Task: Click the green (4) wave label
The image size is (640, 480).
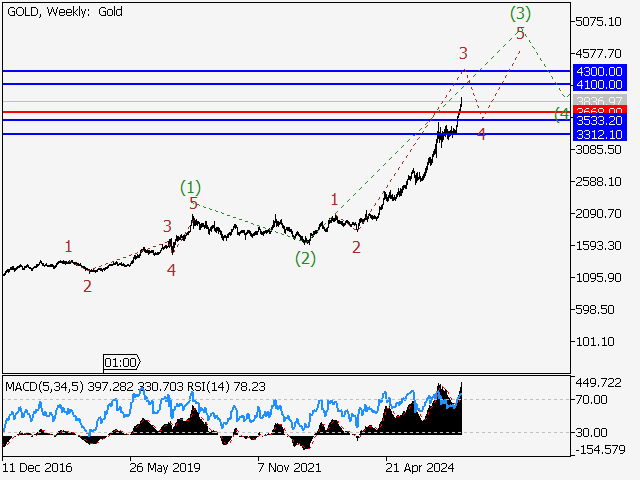Action: coord(563,114)
